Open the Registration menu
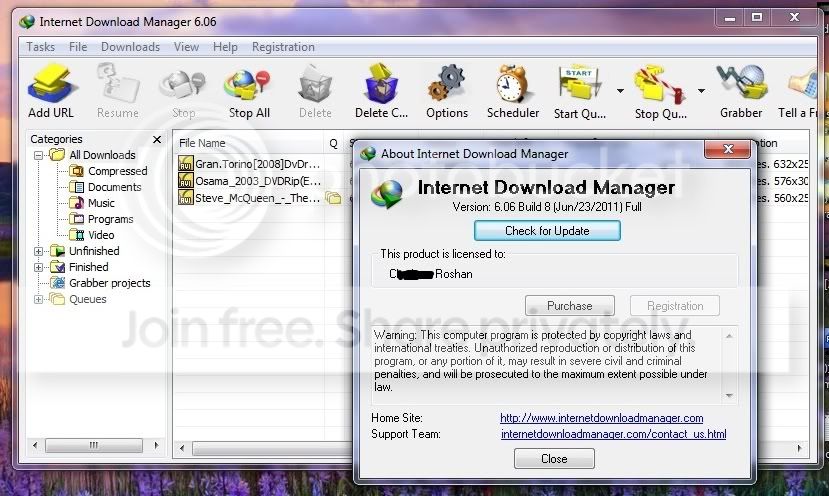This screenshot has height=496, width=829. click(283, 47)
